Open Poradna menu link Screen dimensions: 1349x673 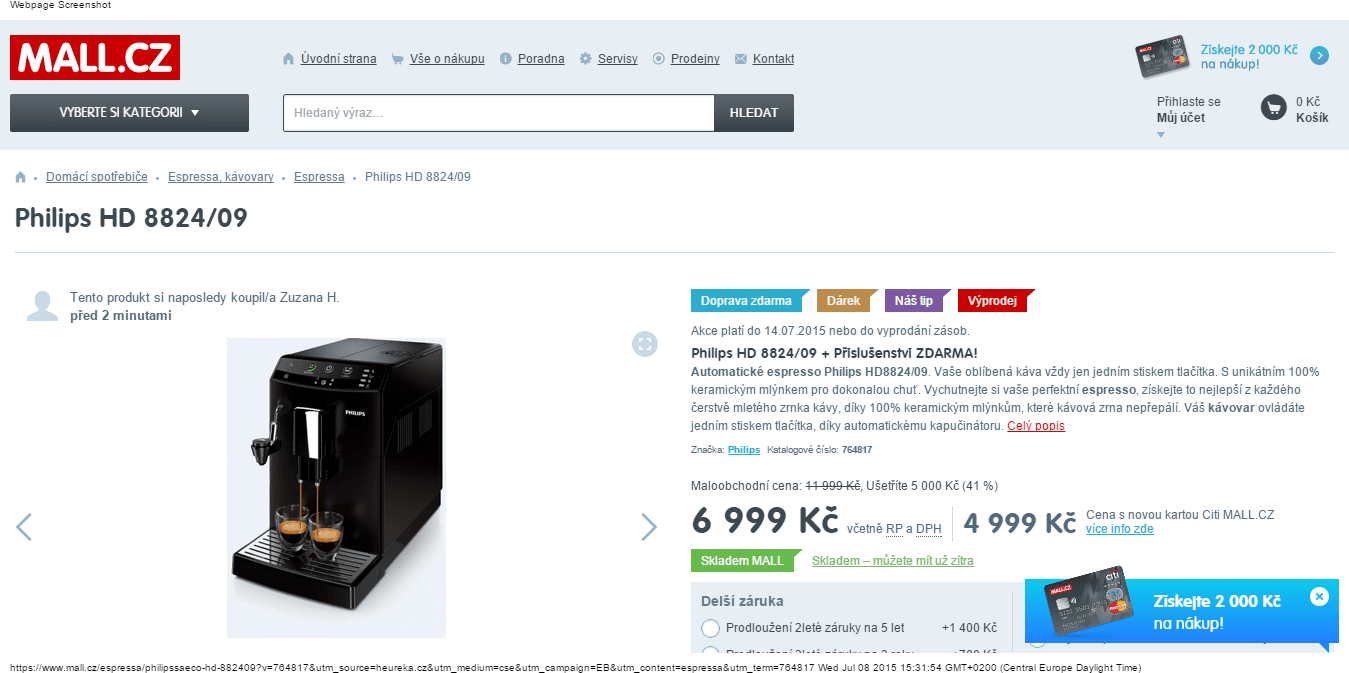(x=541, y=59)
